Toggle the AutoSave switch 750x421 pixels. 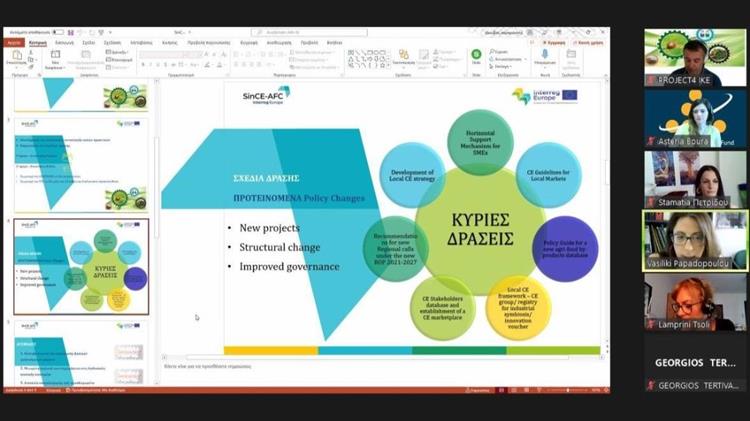point(58,32)
